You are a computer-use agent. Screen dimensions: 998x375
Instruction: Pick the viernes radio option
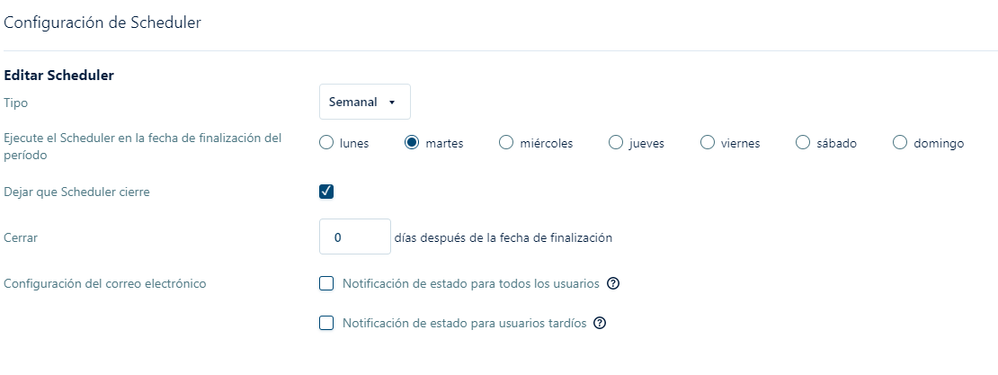pos(707,143)
